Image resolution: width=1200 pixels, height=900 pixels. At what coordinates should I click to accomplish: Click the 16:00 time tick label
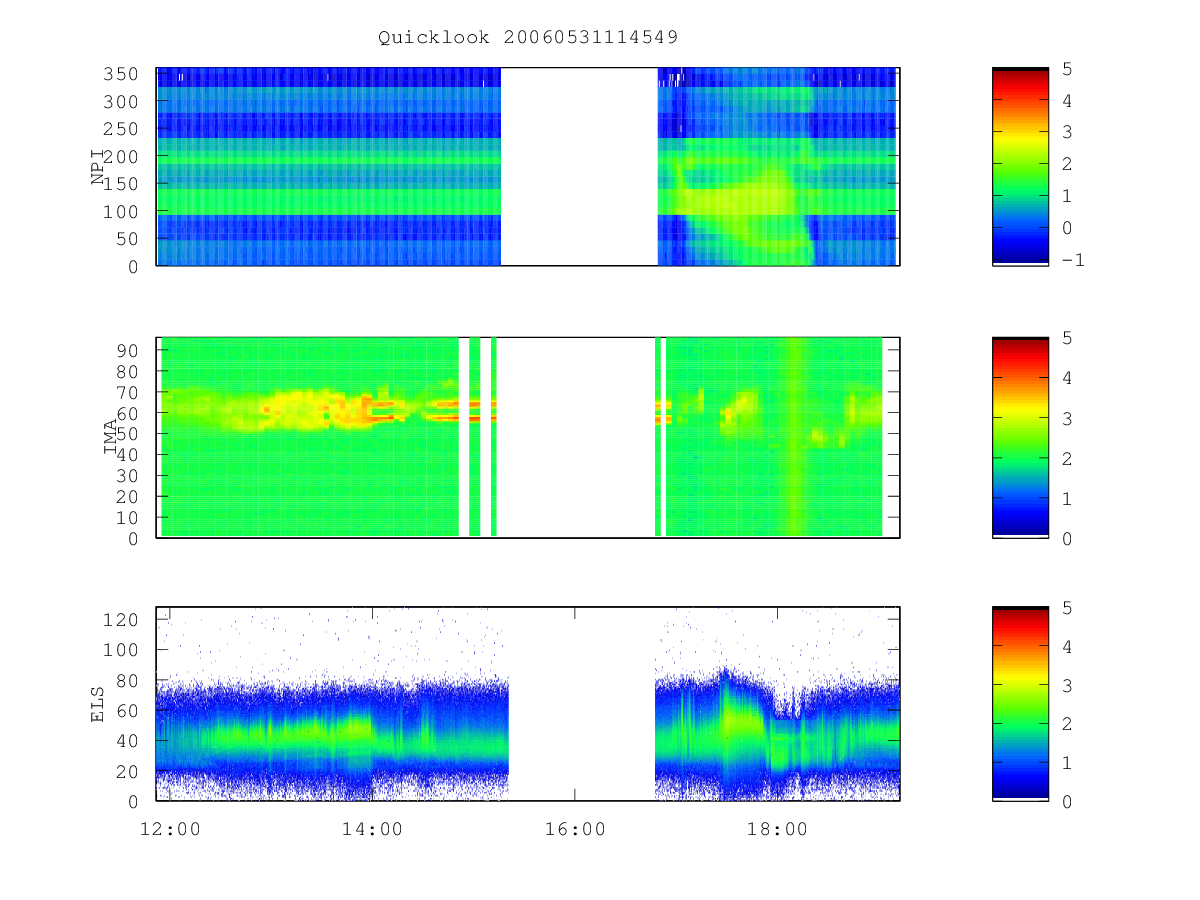[x=575, y=829]
